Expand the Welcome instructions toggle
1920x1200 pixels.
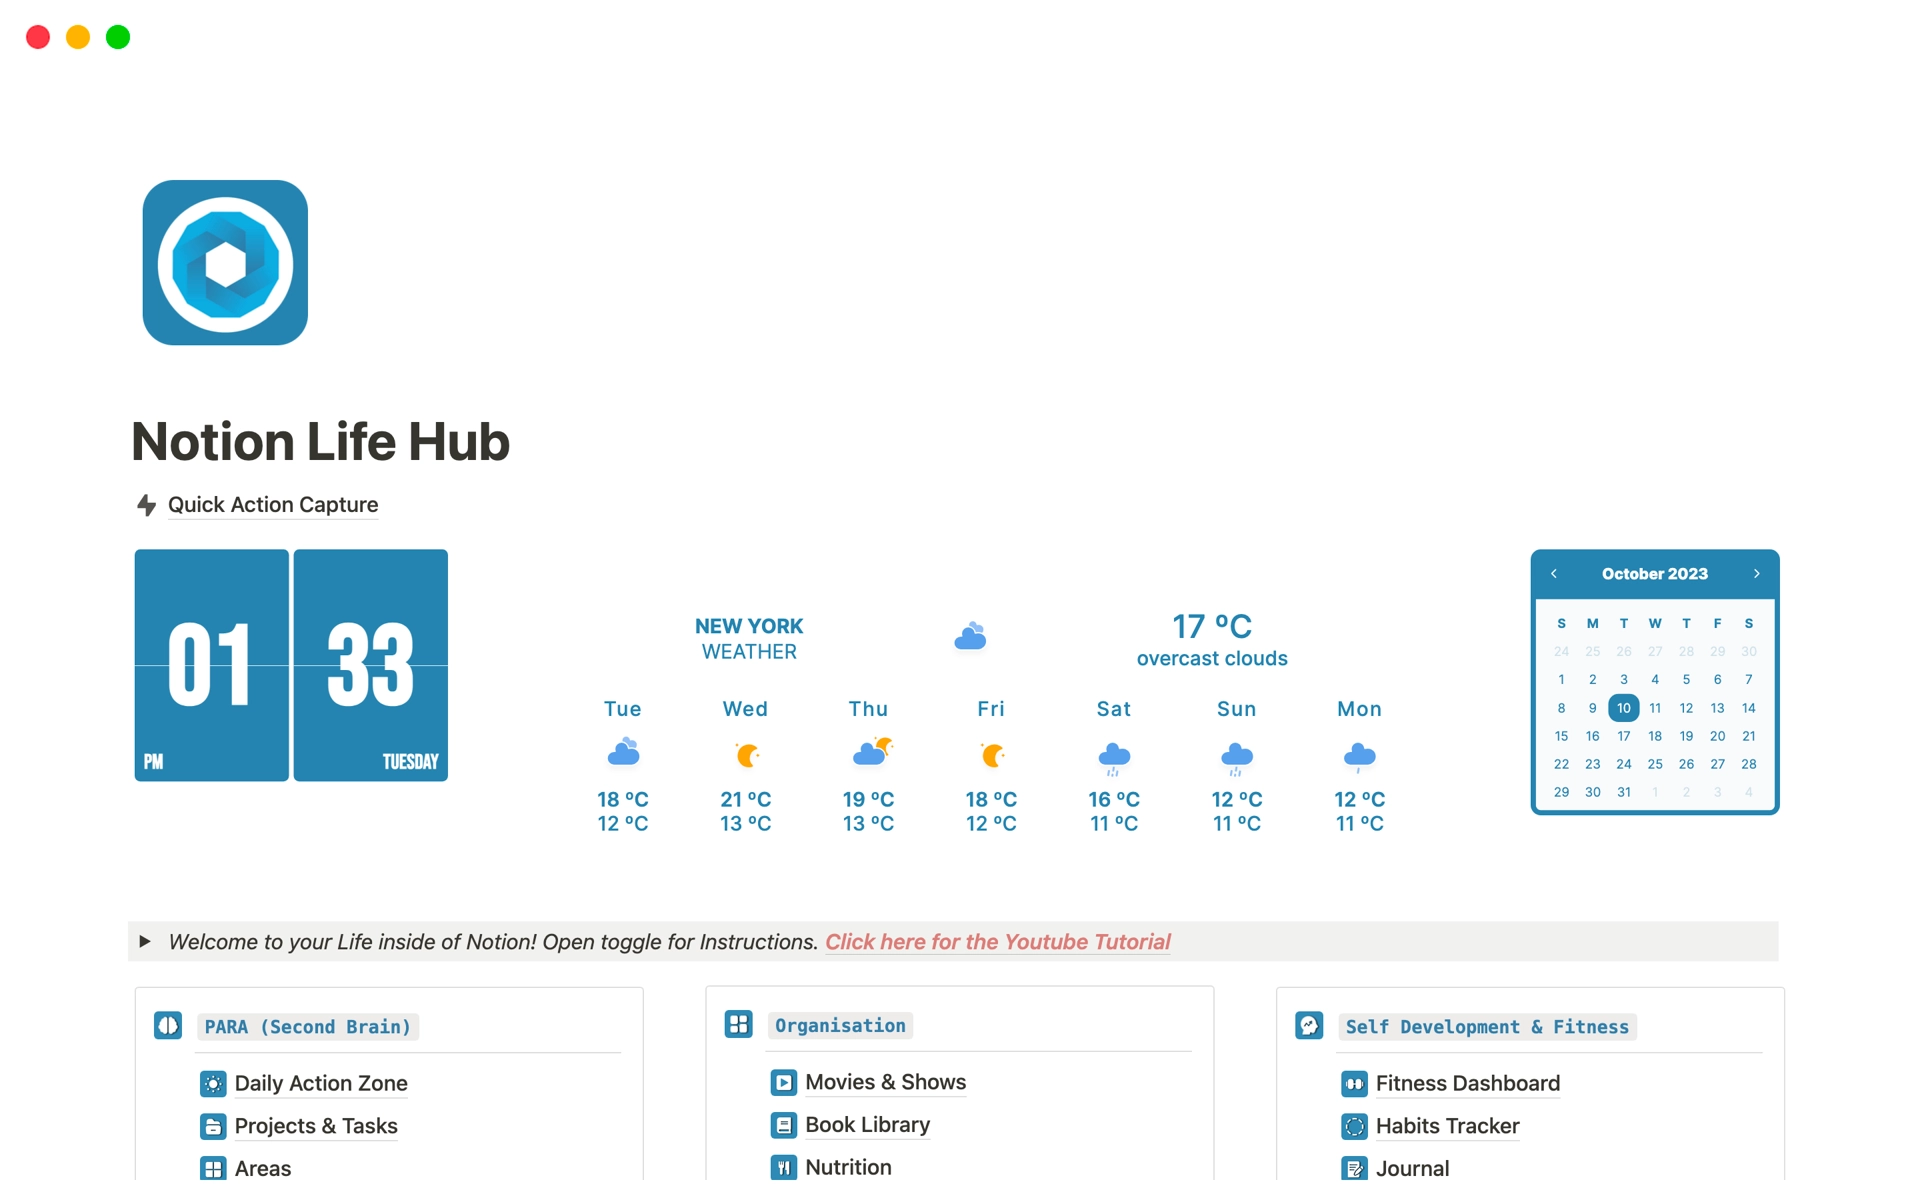(x=149, y=941)
